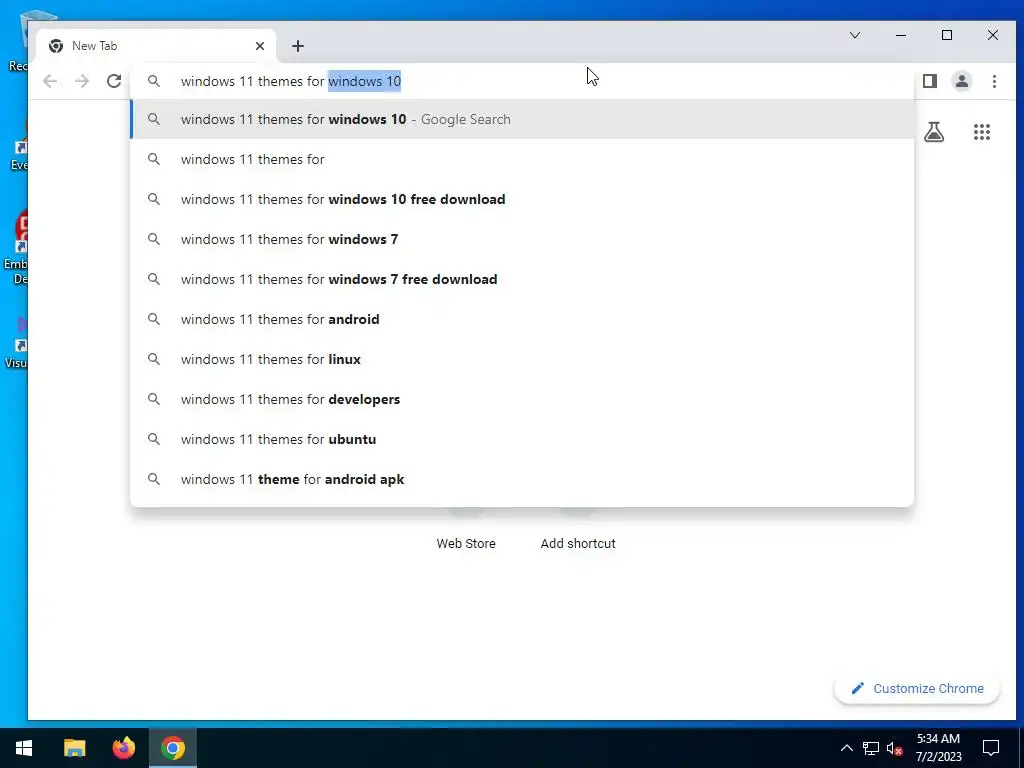1024x768 pixels.
Task: Choose 'windows 7 free download' suggestion
Action: 522,279
